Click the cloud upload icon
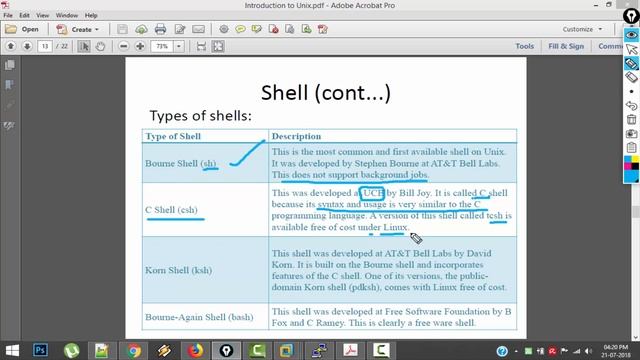 point(141,29)
